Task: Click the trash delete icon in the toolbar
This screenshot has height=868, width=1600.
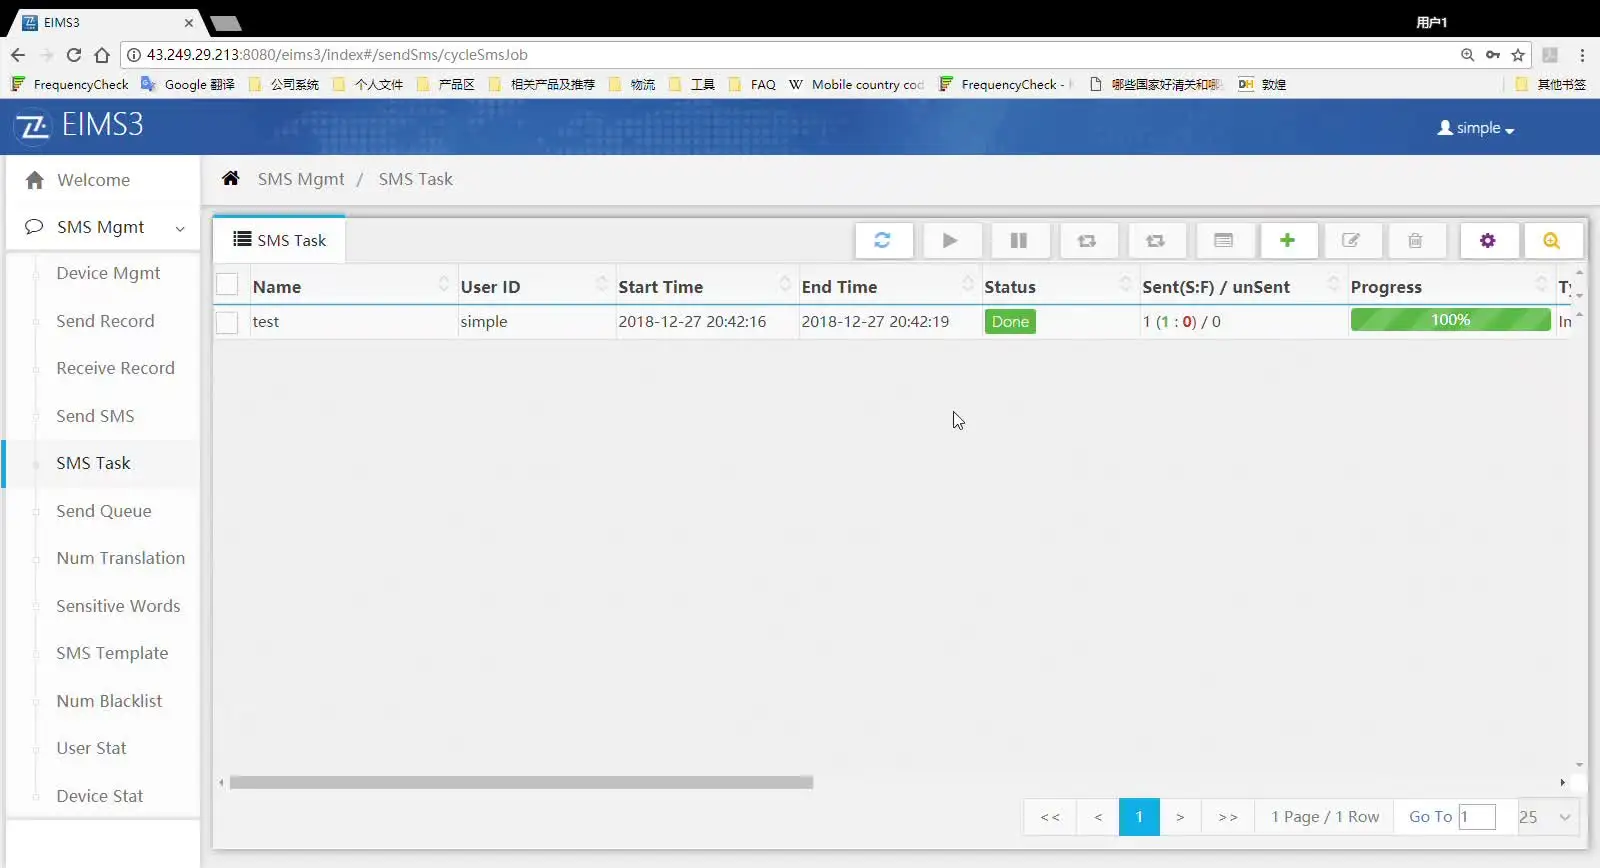Action: (1415, 240)
